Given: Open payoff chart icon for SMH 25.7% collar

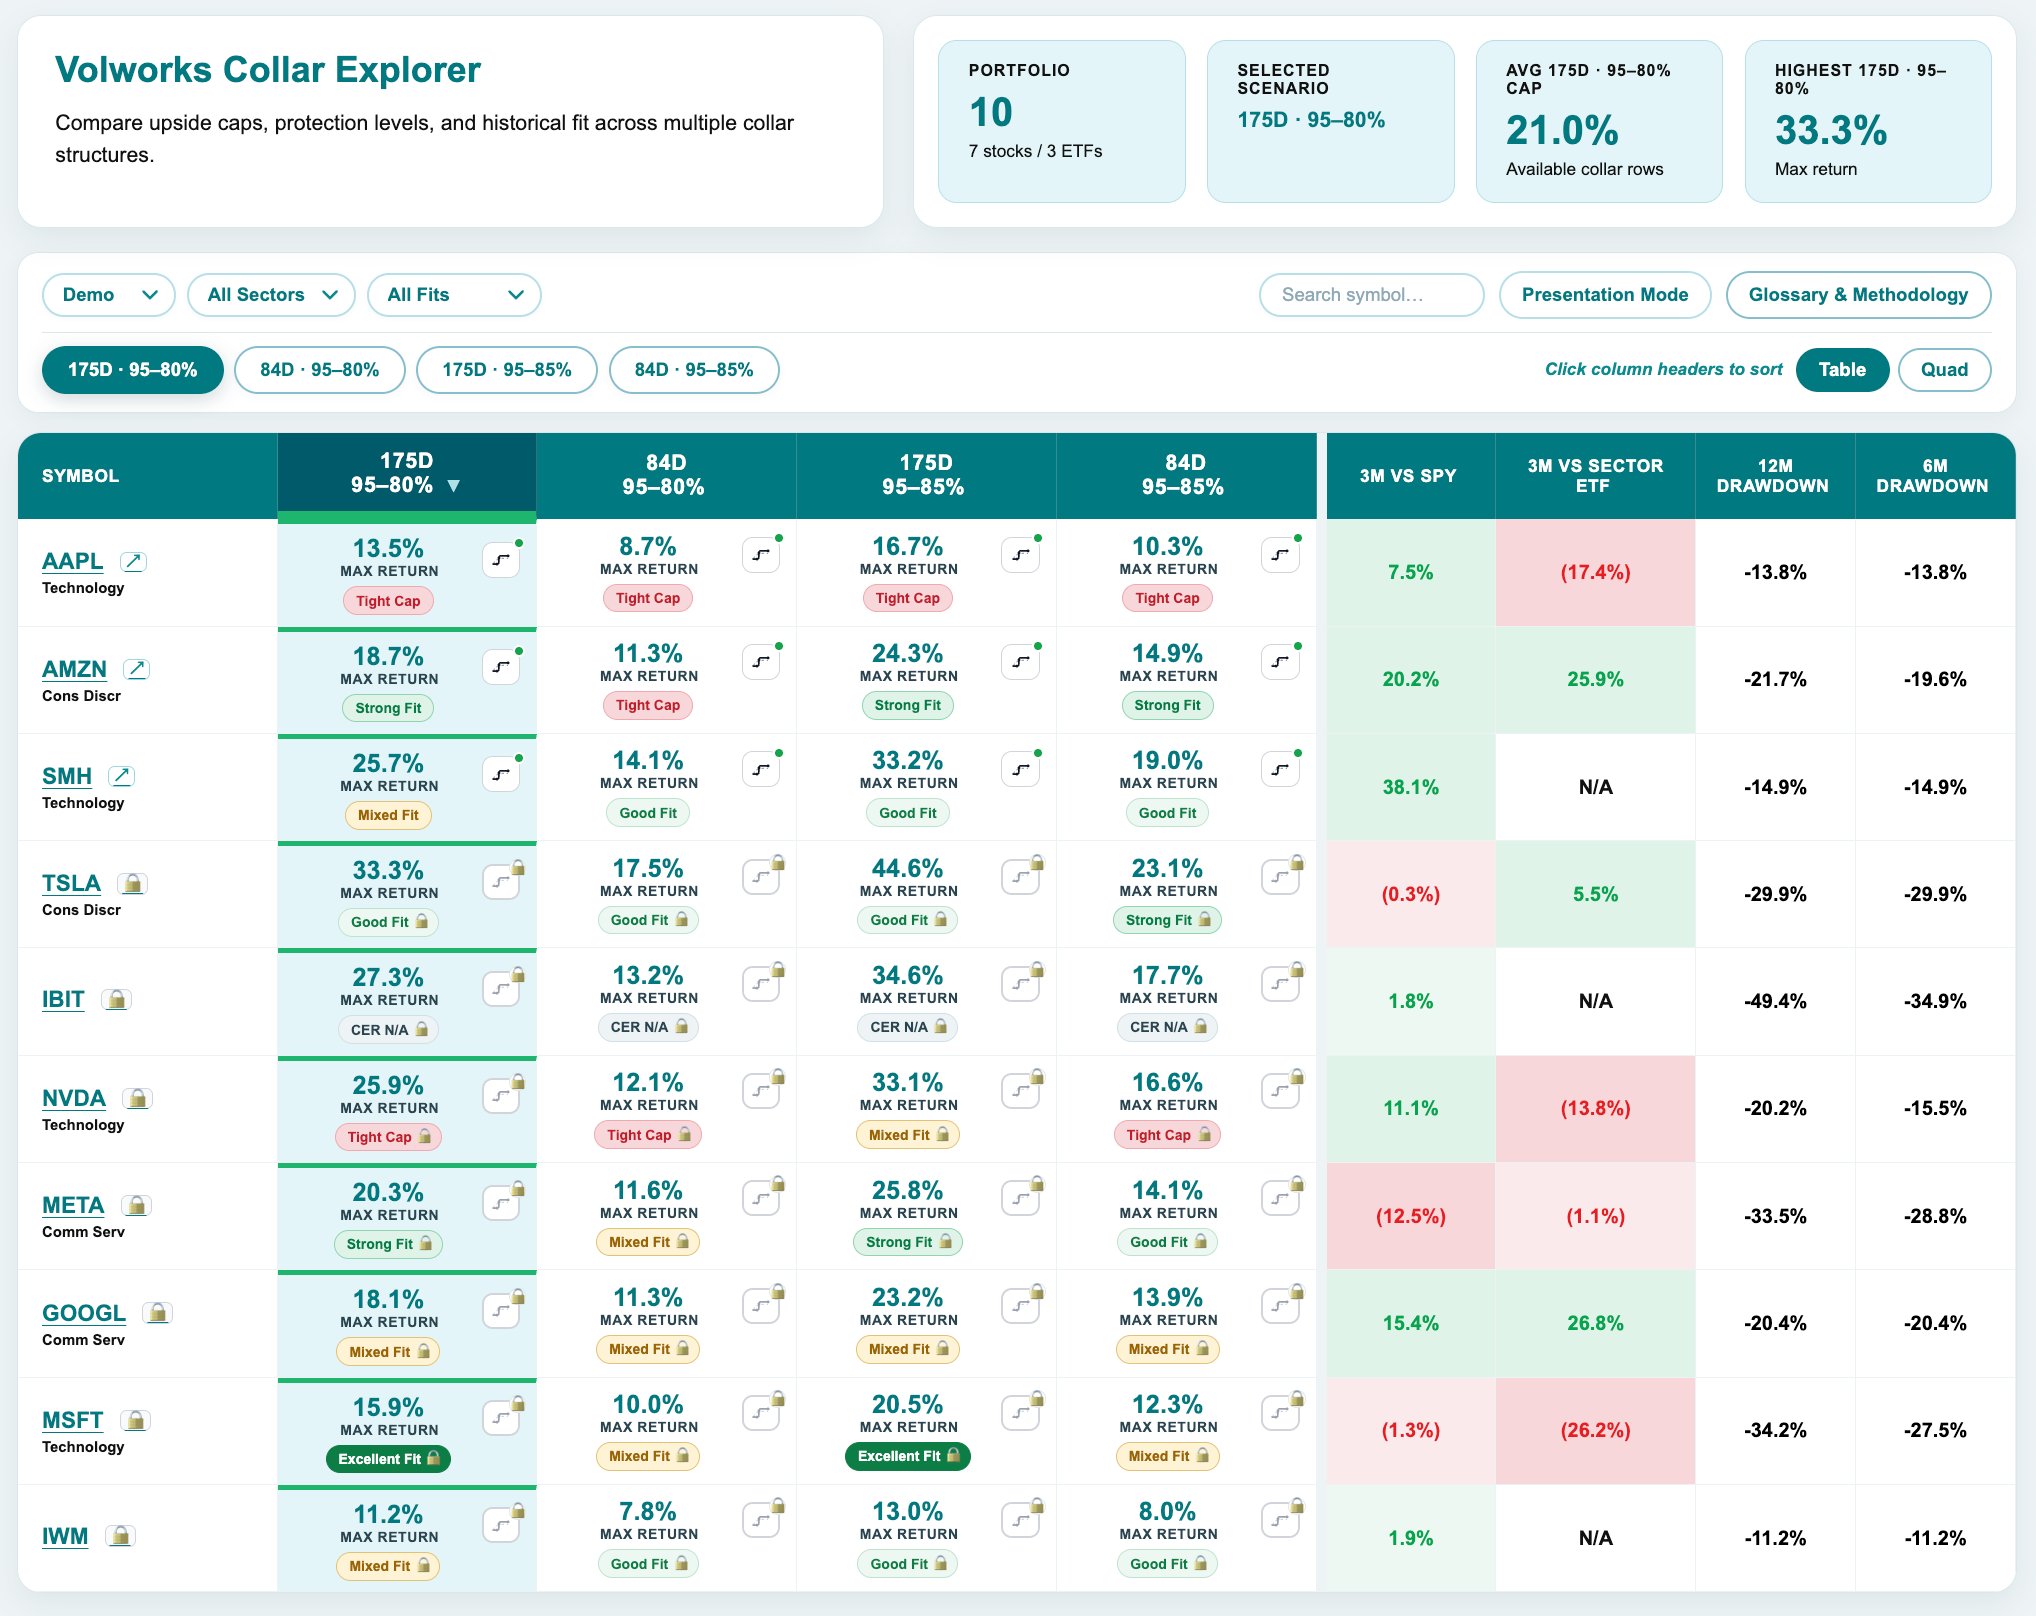Looking at the screenshot, I should click(501, 773).
